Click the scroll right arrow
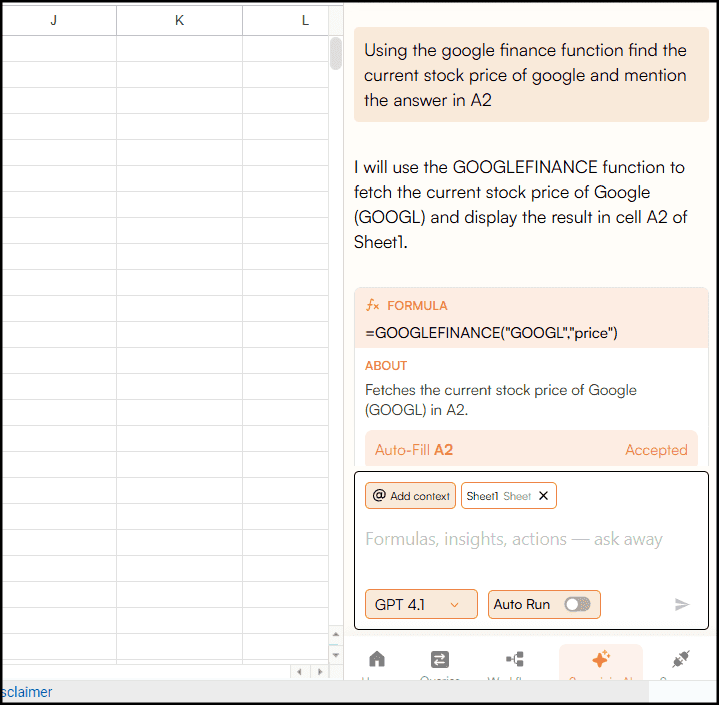This screenshot has height=705, width=719. (320, 672)
